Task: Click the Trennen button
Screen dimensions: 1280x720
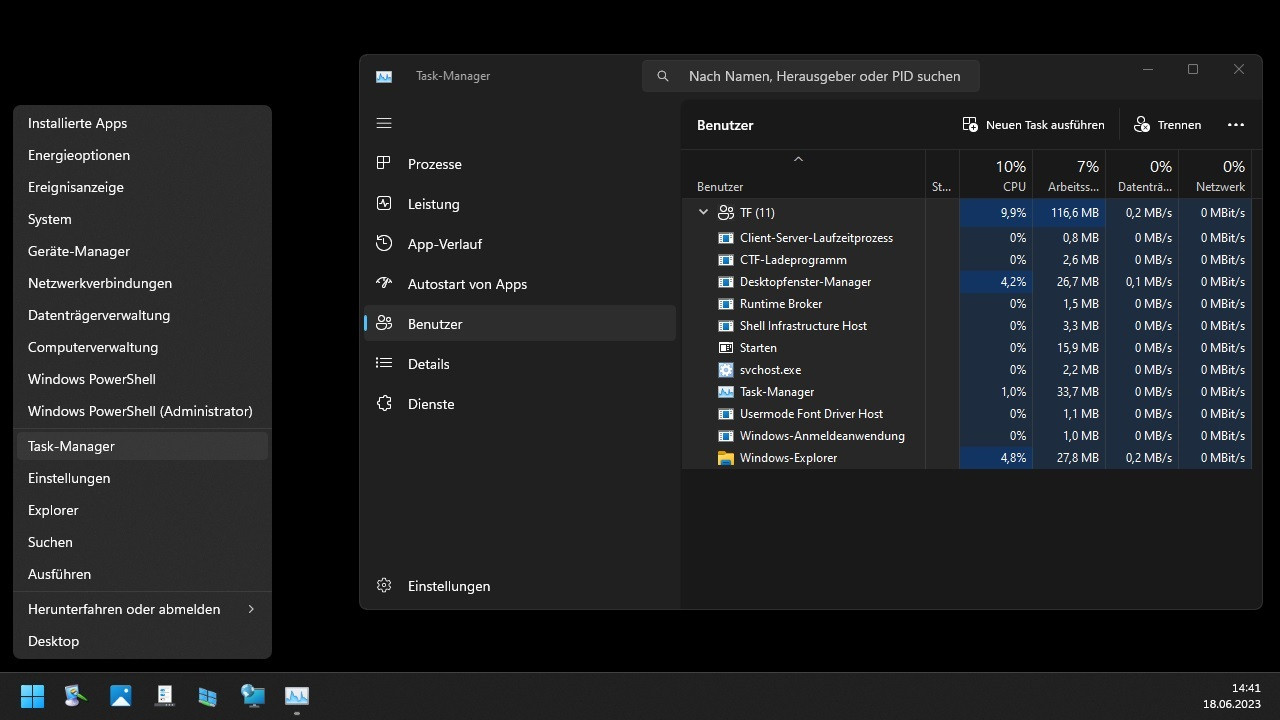Action: pyautogui.click(x=1168, y=125)
